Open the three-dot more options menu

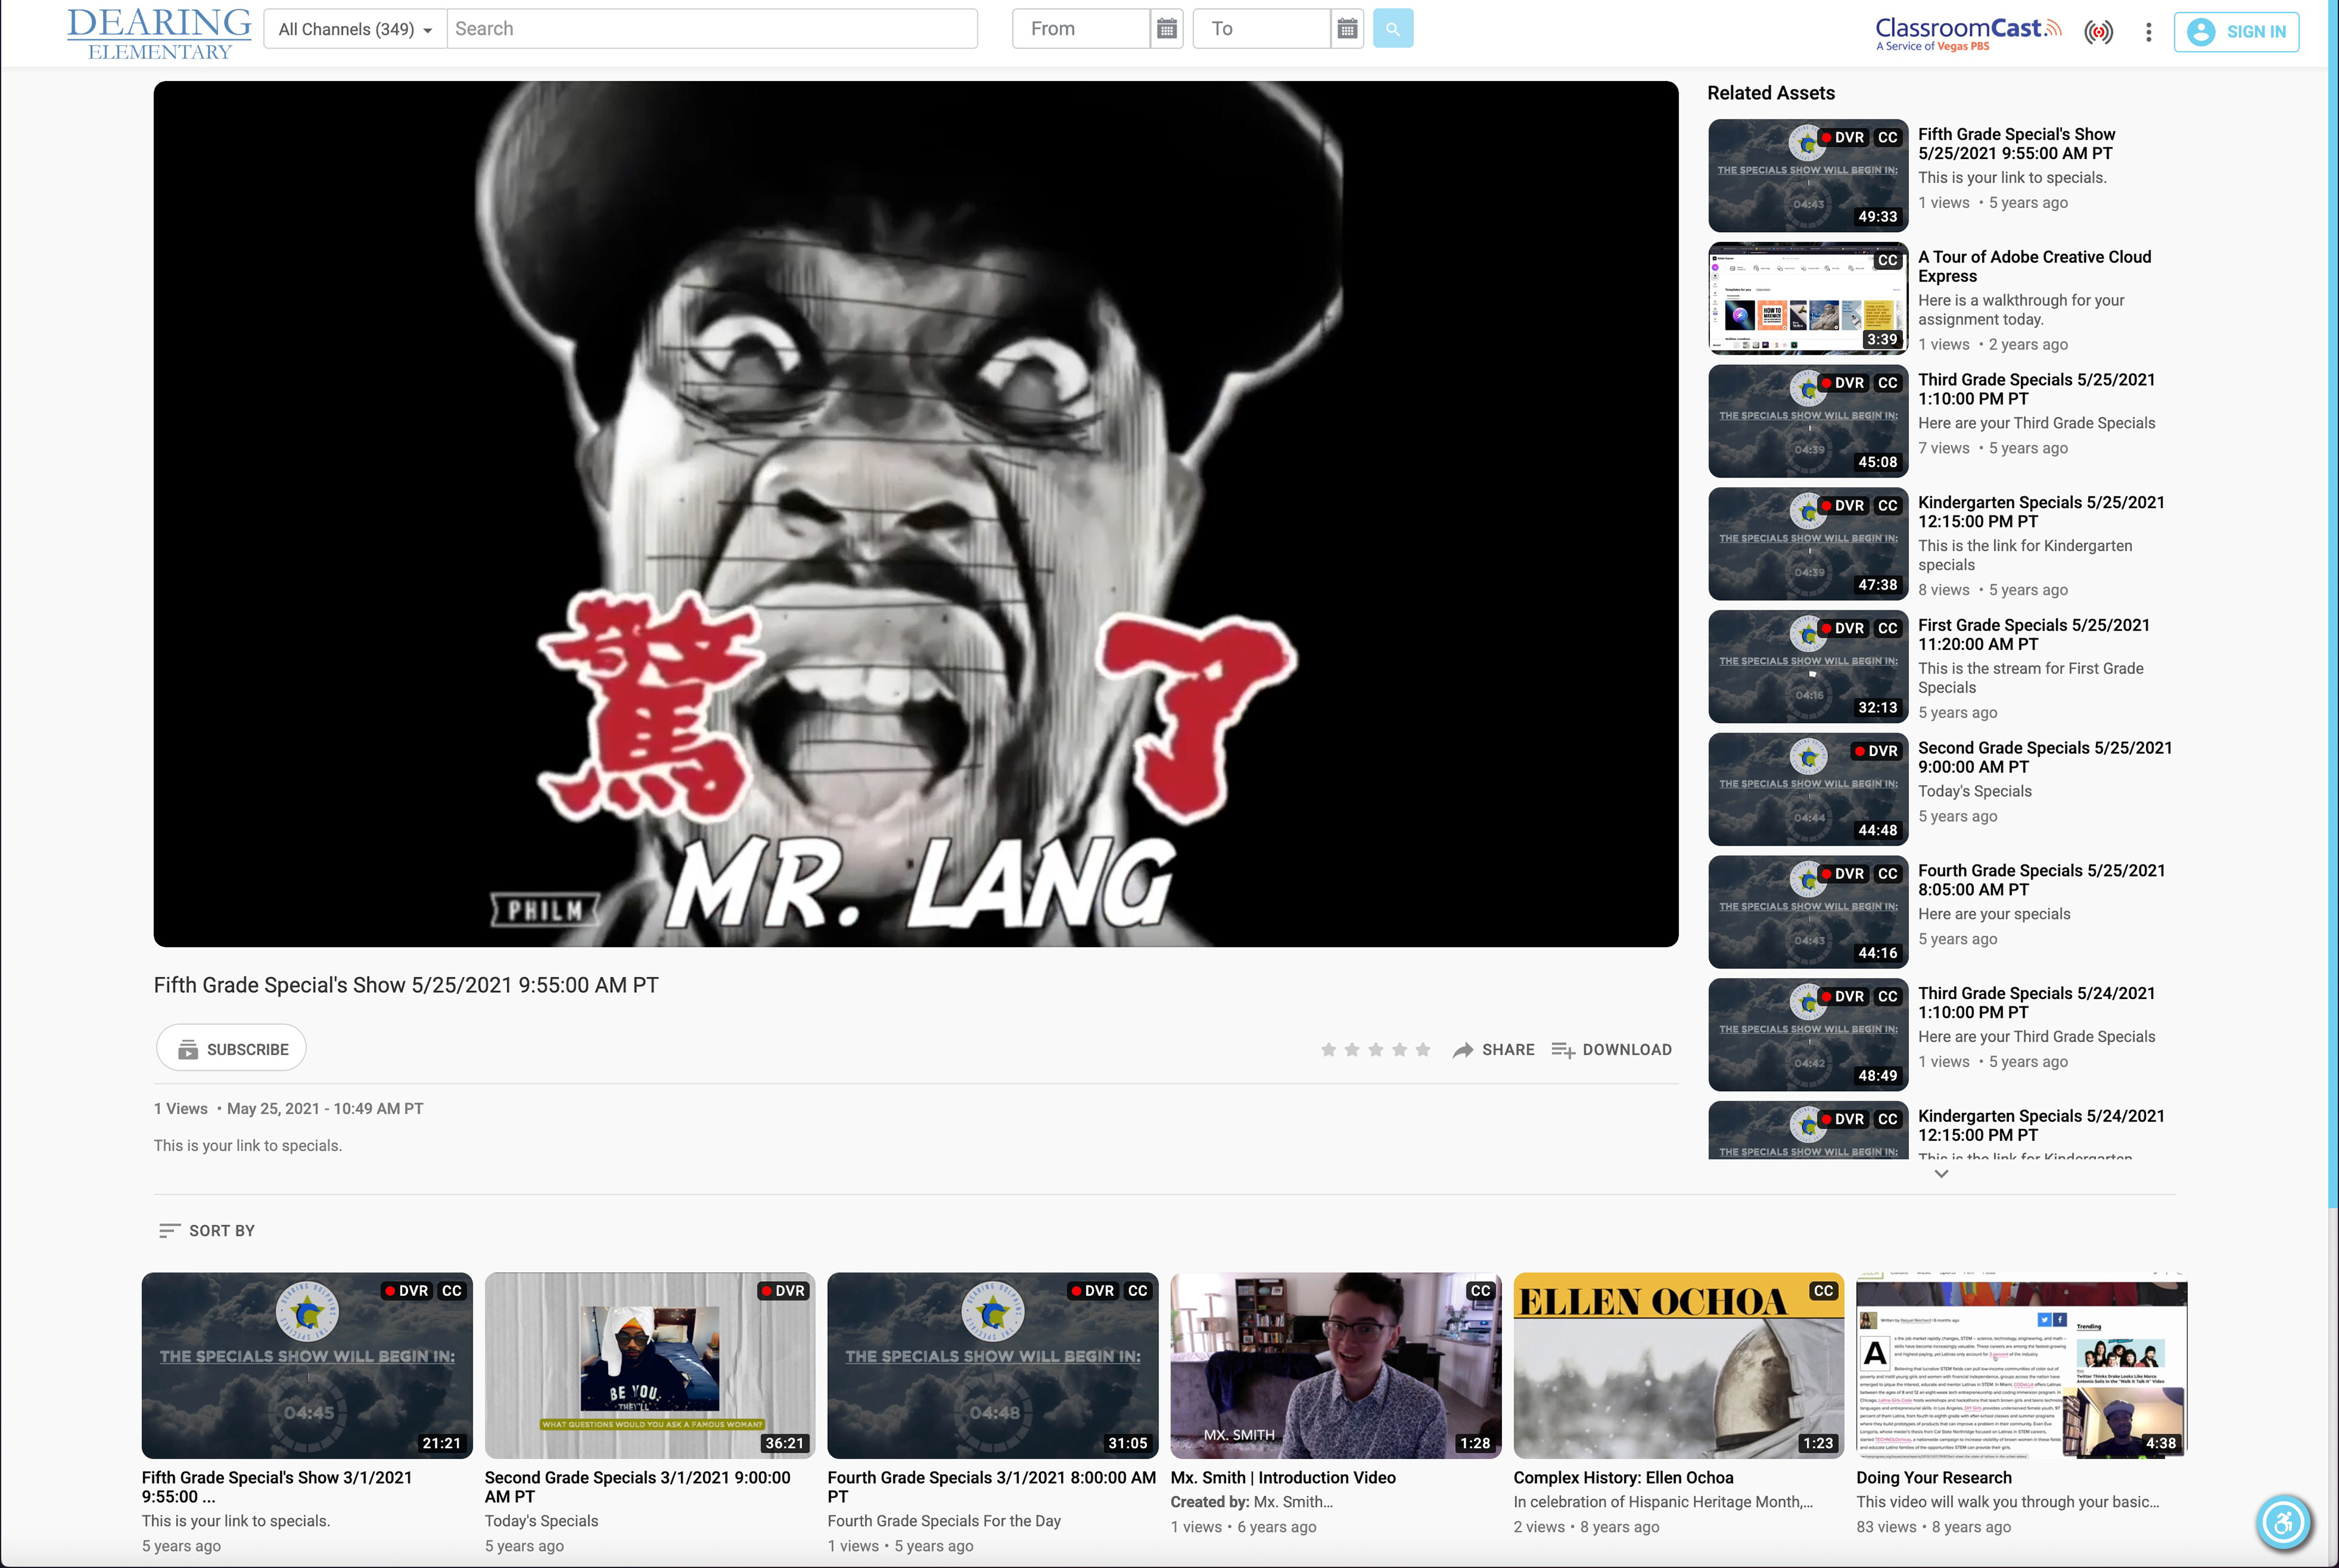[2148, 32]
